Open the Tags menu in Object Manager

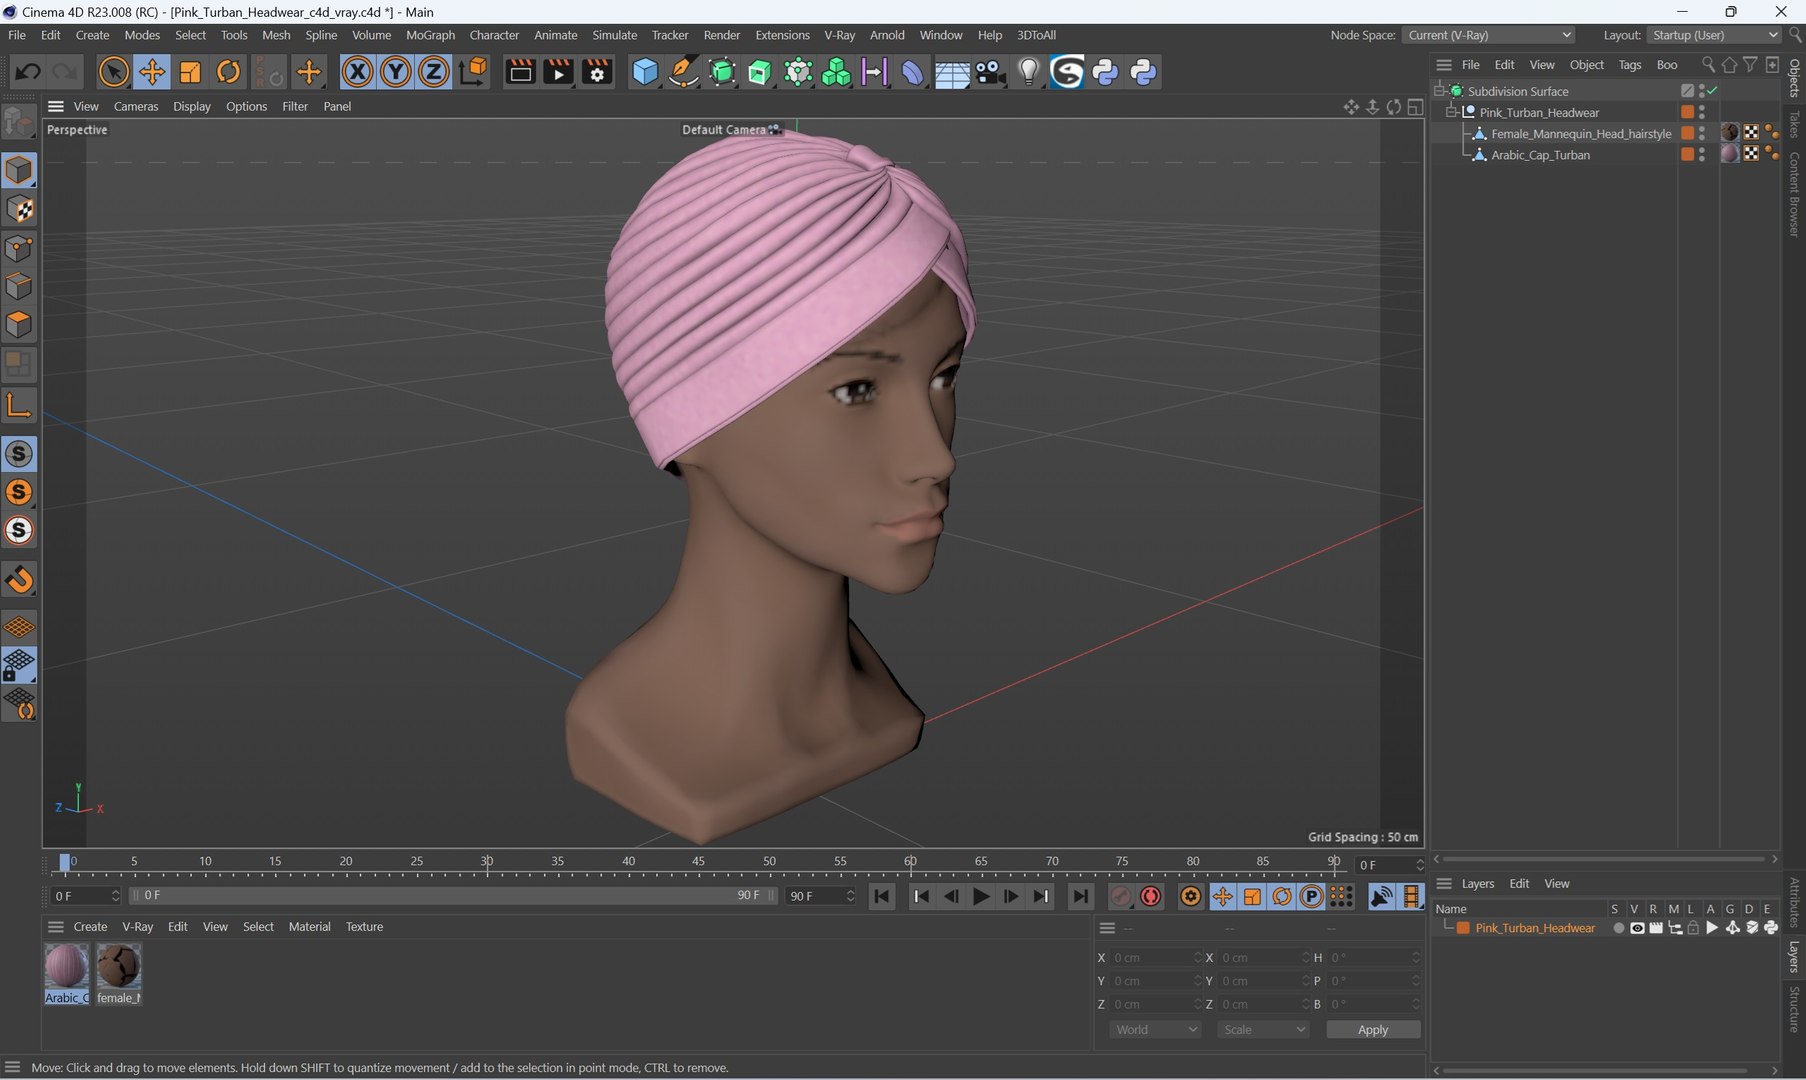[1630, 65]
